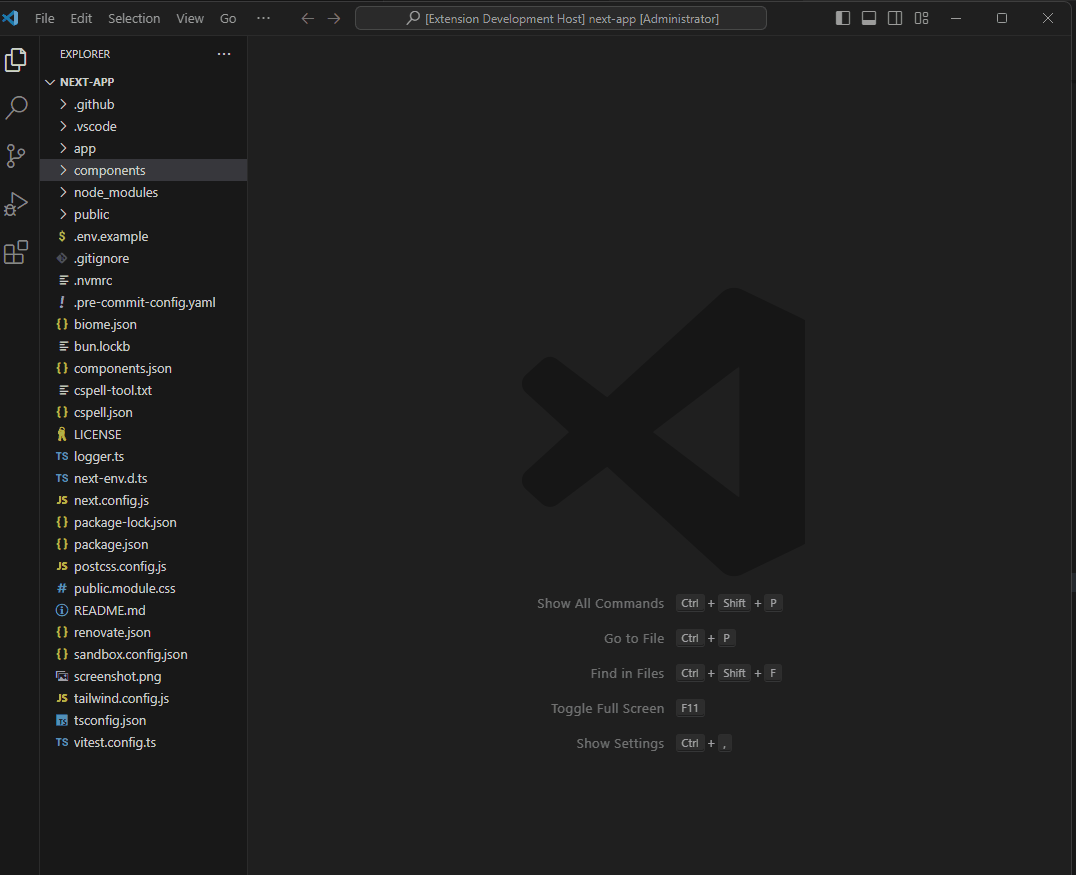This screenshot has height=875, width=1076.
Task: Open the screenshot.png file
Action: coord(143,676)
